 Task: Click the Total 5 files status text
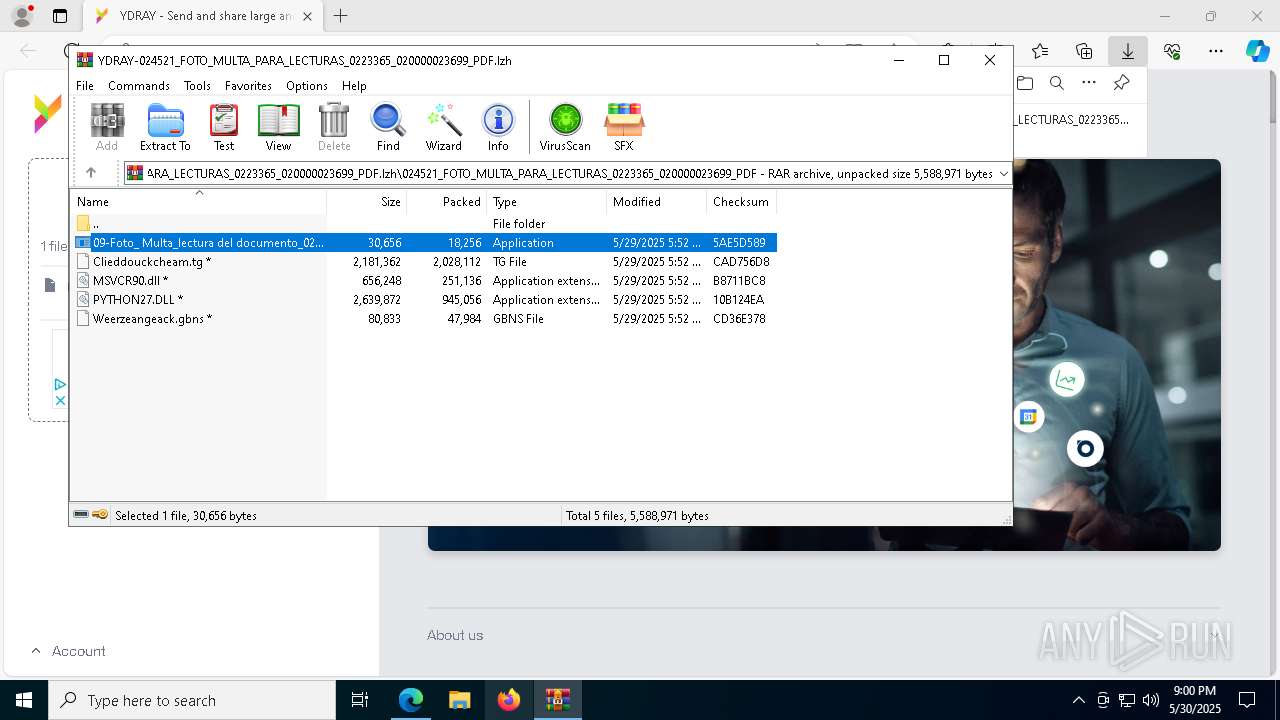point(637,516)
